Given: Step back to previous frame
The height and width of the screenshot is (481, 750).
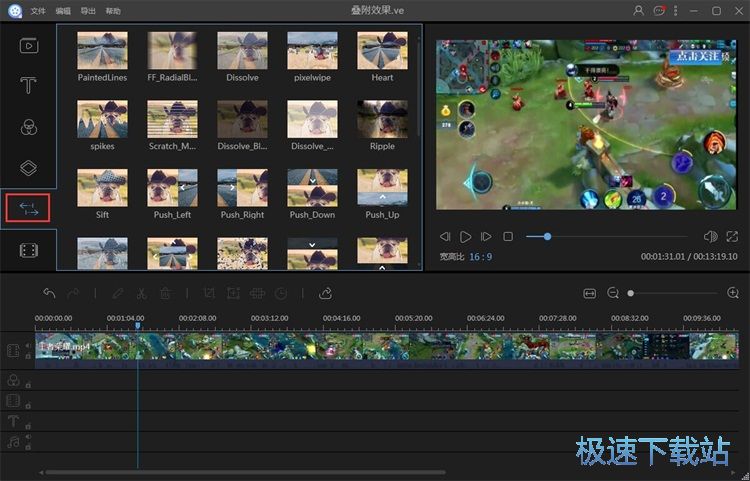Looking at the screenshot, I should tap(445, 237).
